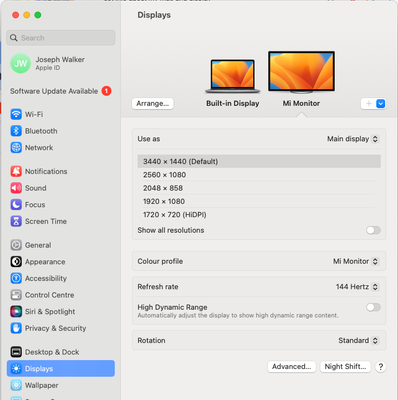This screenshot has width=398, height=400.
Task: Select the Notifications sidebar label
Action: point(46,171)
